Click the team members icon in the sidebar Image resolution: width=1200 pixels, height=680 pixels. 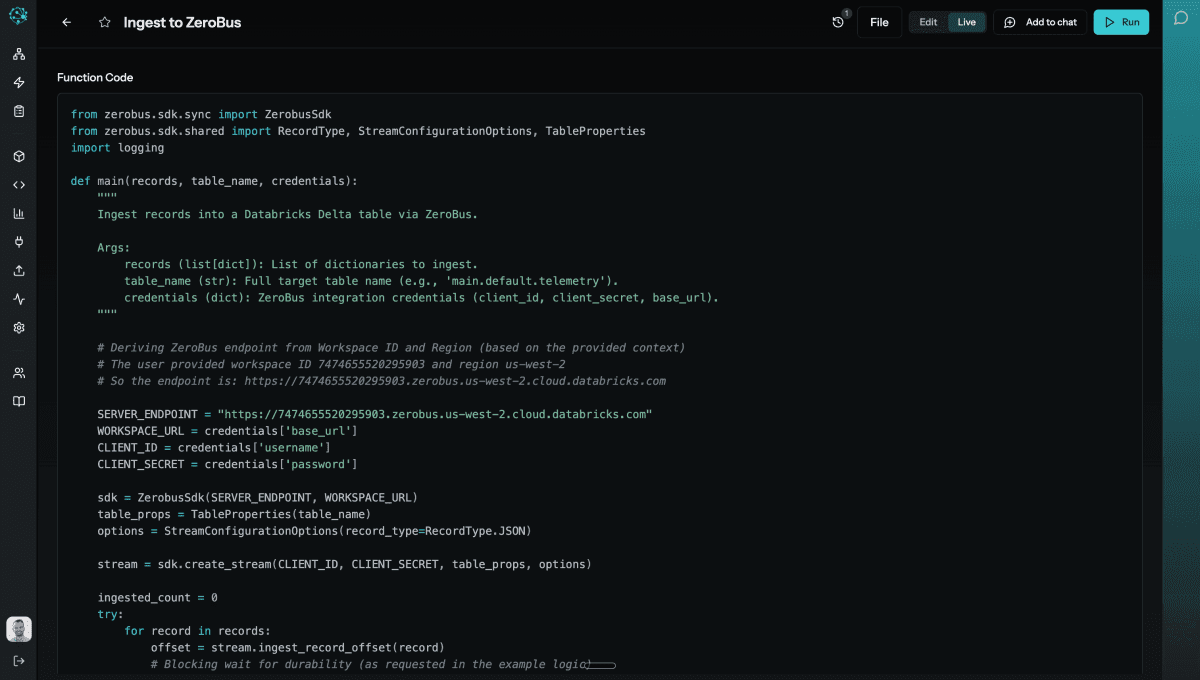pos(18,372)
